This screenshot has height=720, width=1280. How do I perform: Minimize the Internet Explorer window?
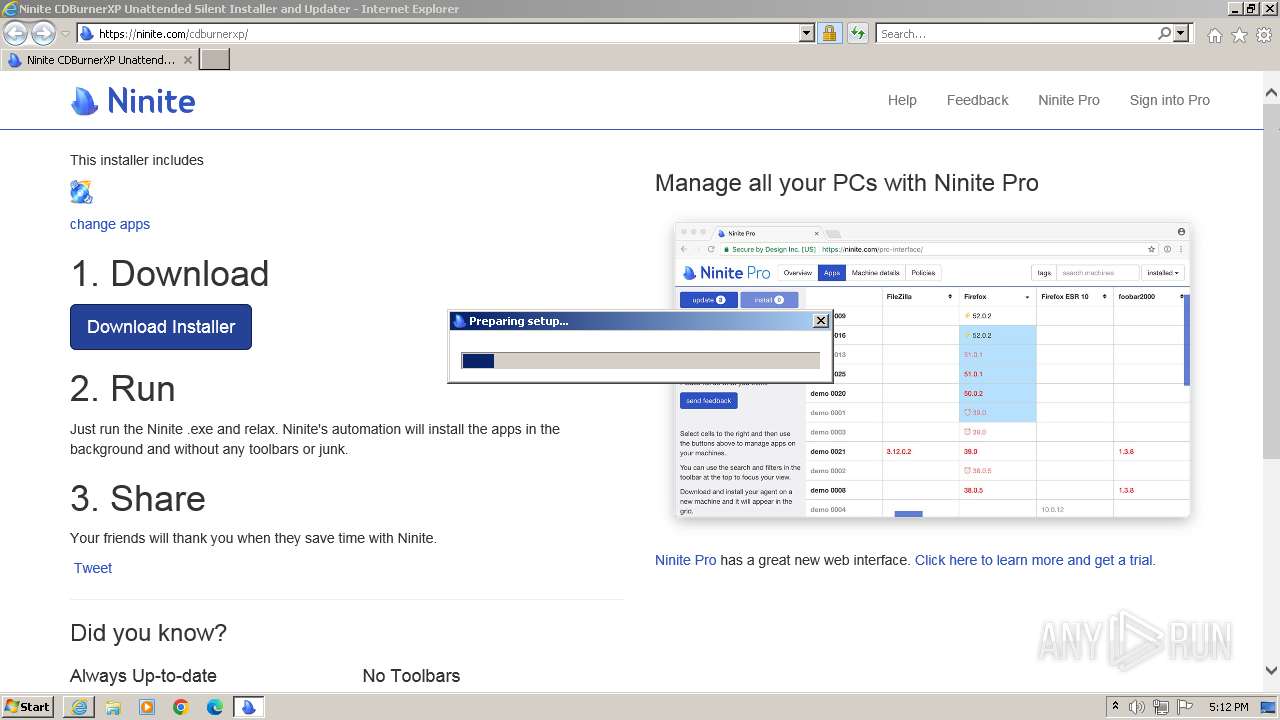click(x=1235, y=8)
